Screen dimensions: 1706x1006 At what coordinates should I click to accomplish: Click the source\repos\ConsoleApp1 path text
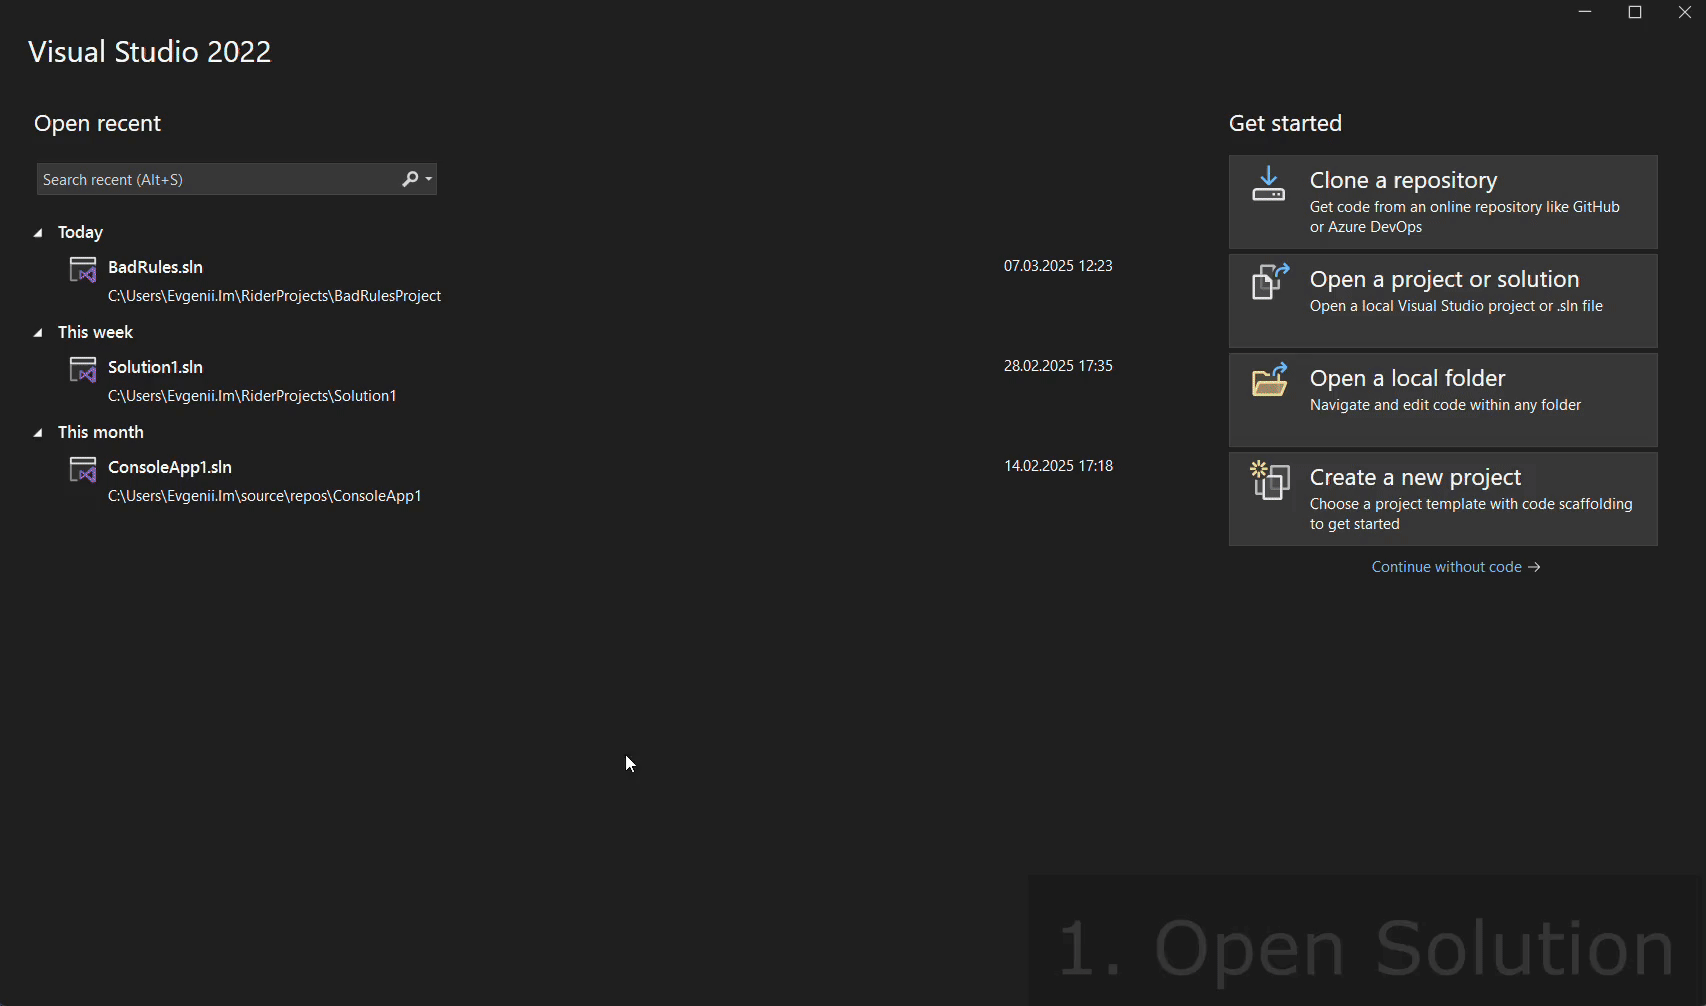[265, 496]
